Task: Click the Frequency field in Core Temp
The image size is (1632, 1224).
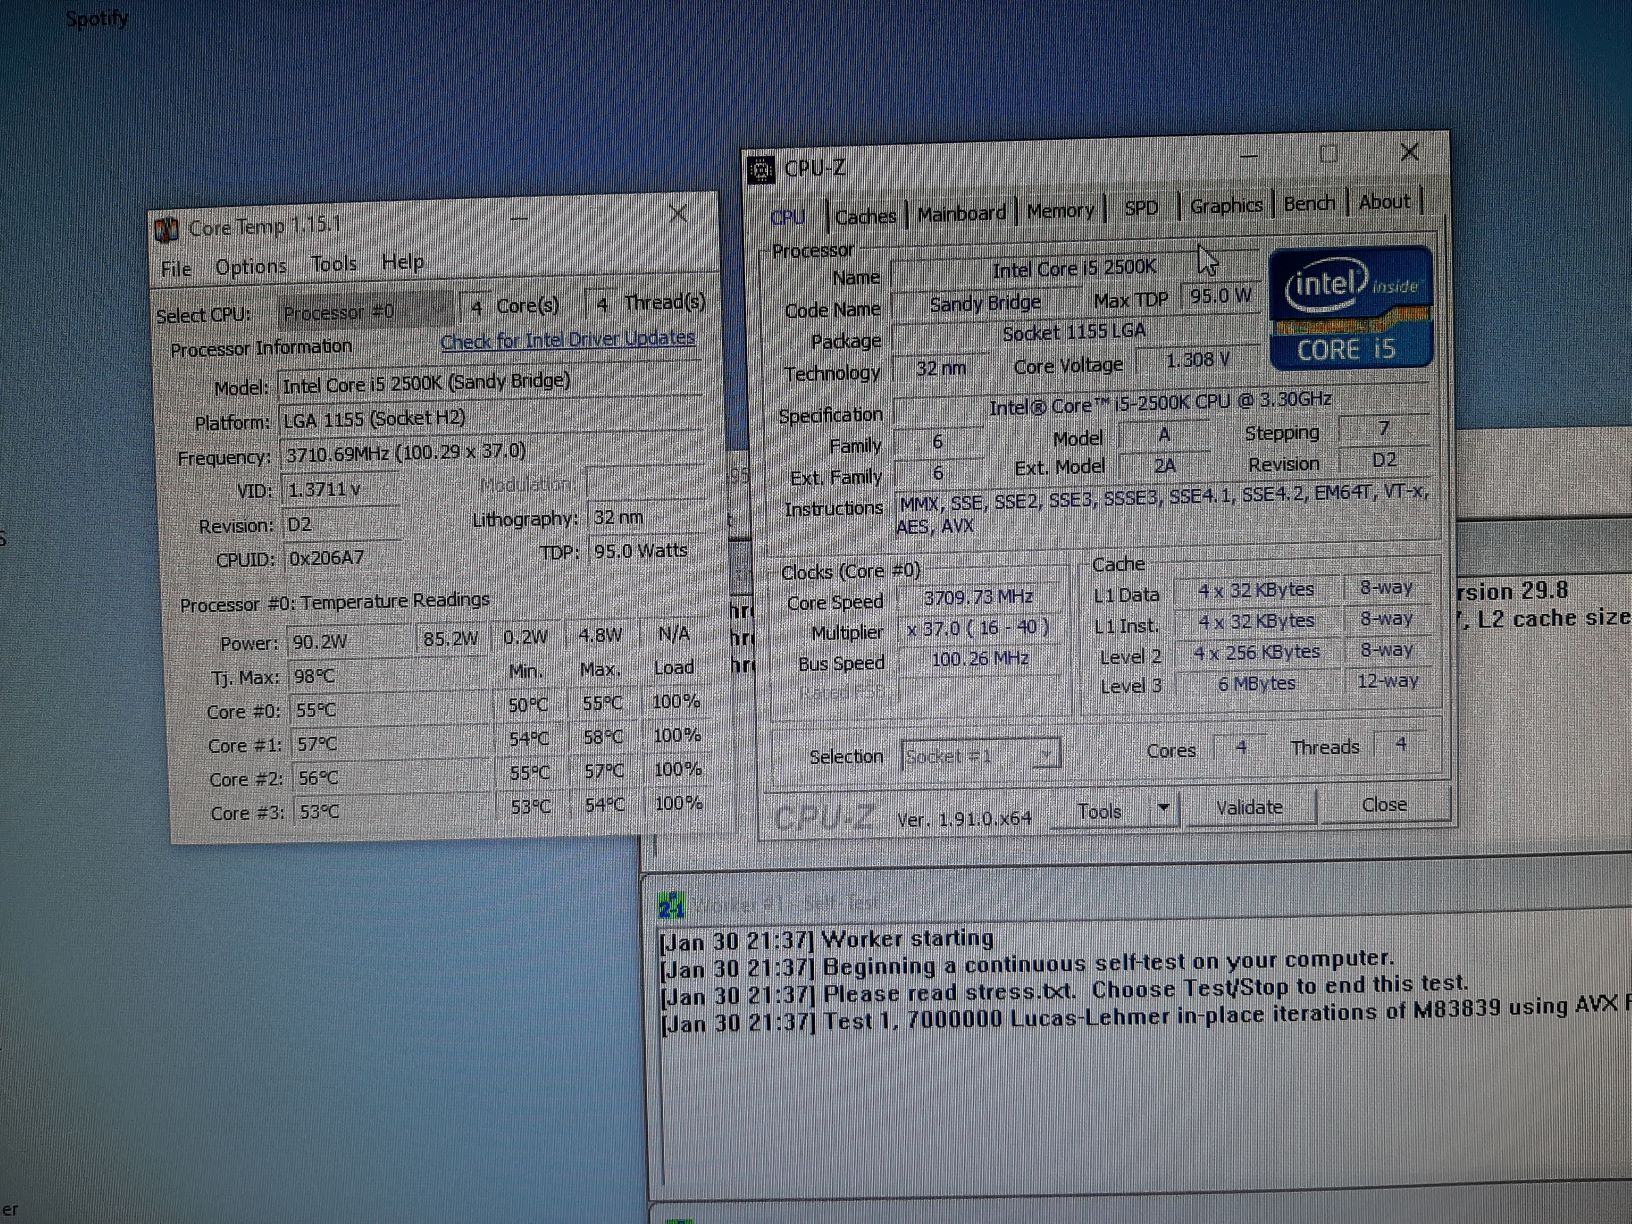Action: (490, 451)
